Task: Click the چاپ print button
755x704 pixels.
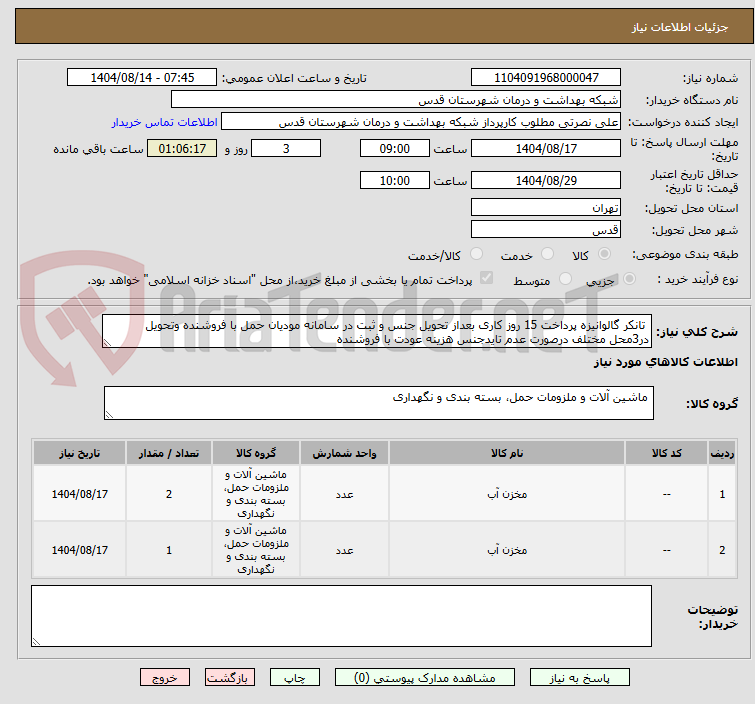Action: click(295, 678)
